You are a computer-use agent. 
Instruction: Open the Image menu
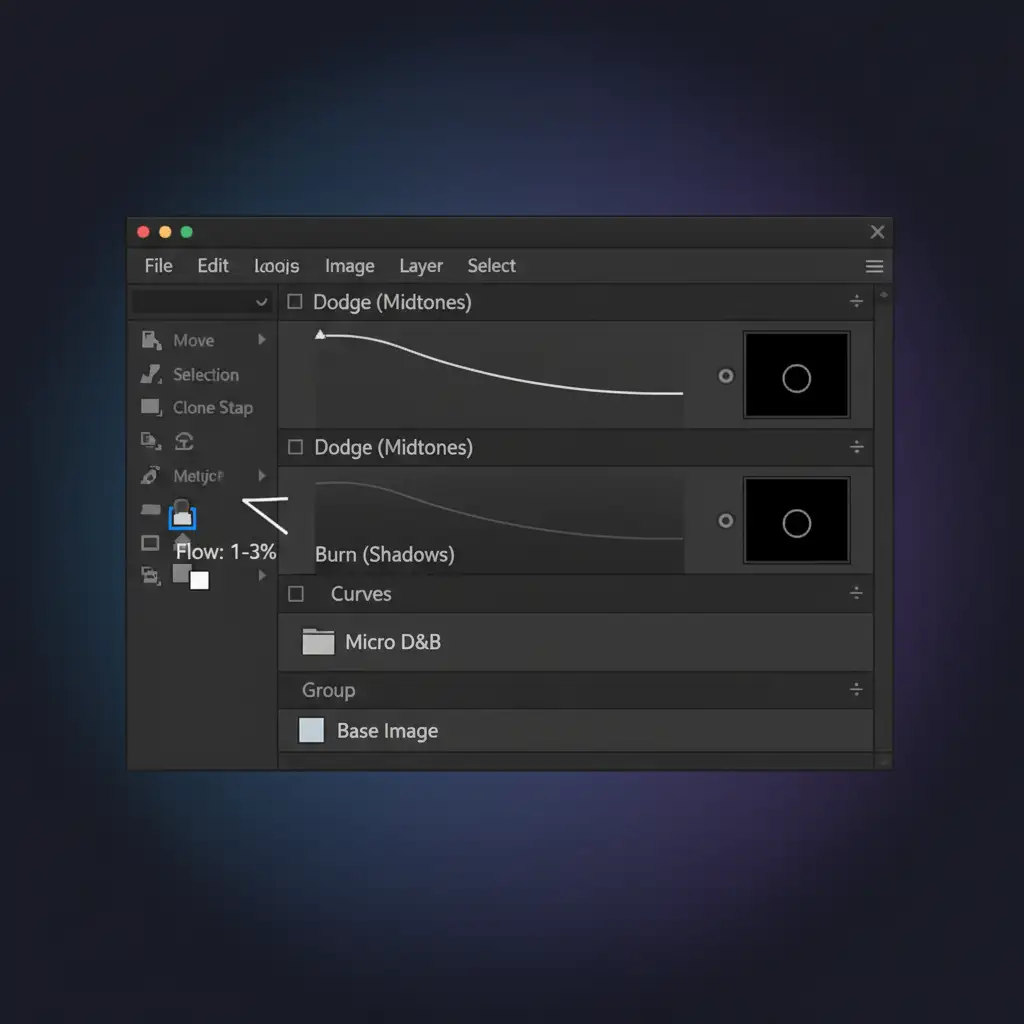[349, 266]
